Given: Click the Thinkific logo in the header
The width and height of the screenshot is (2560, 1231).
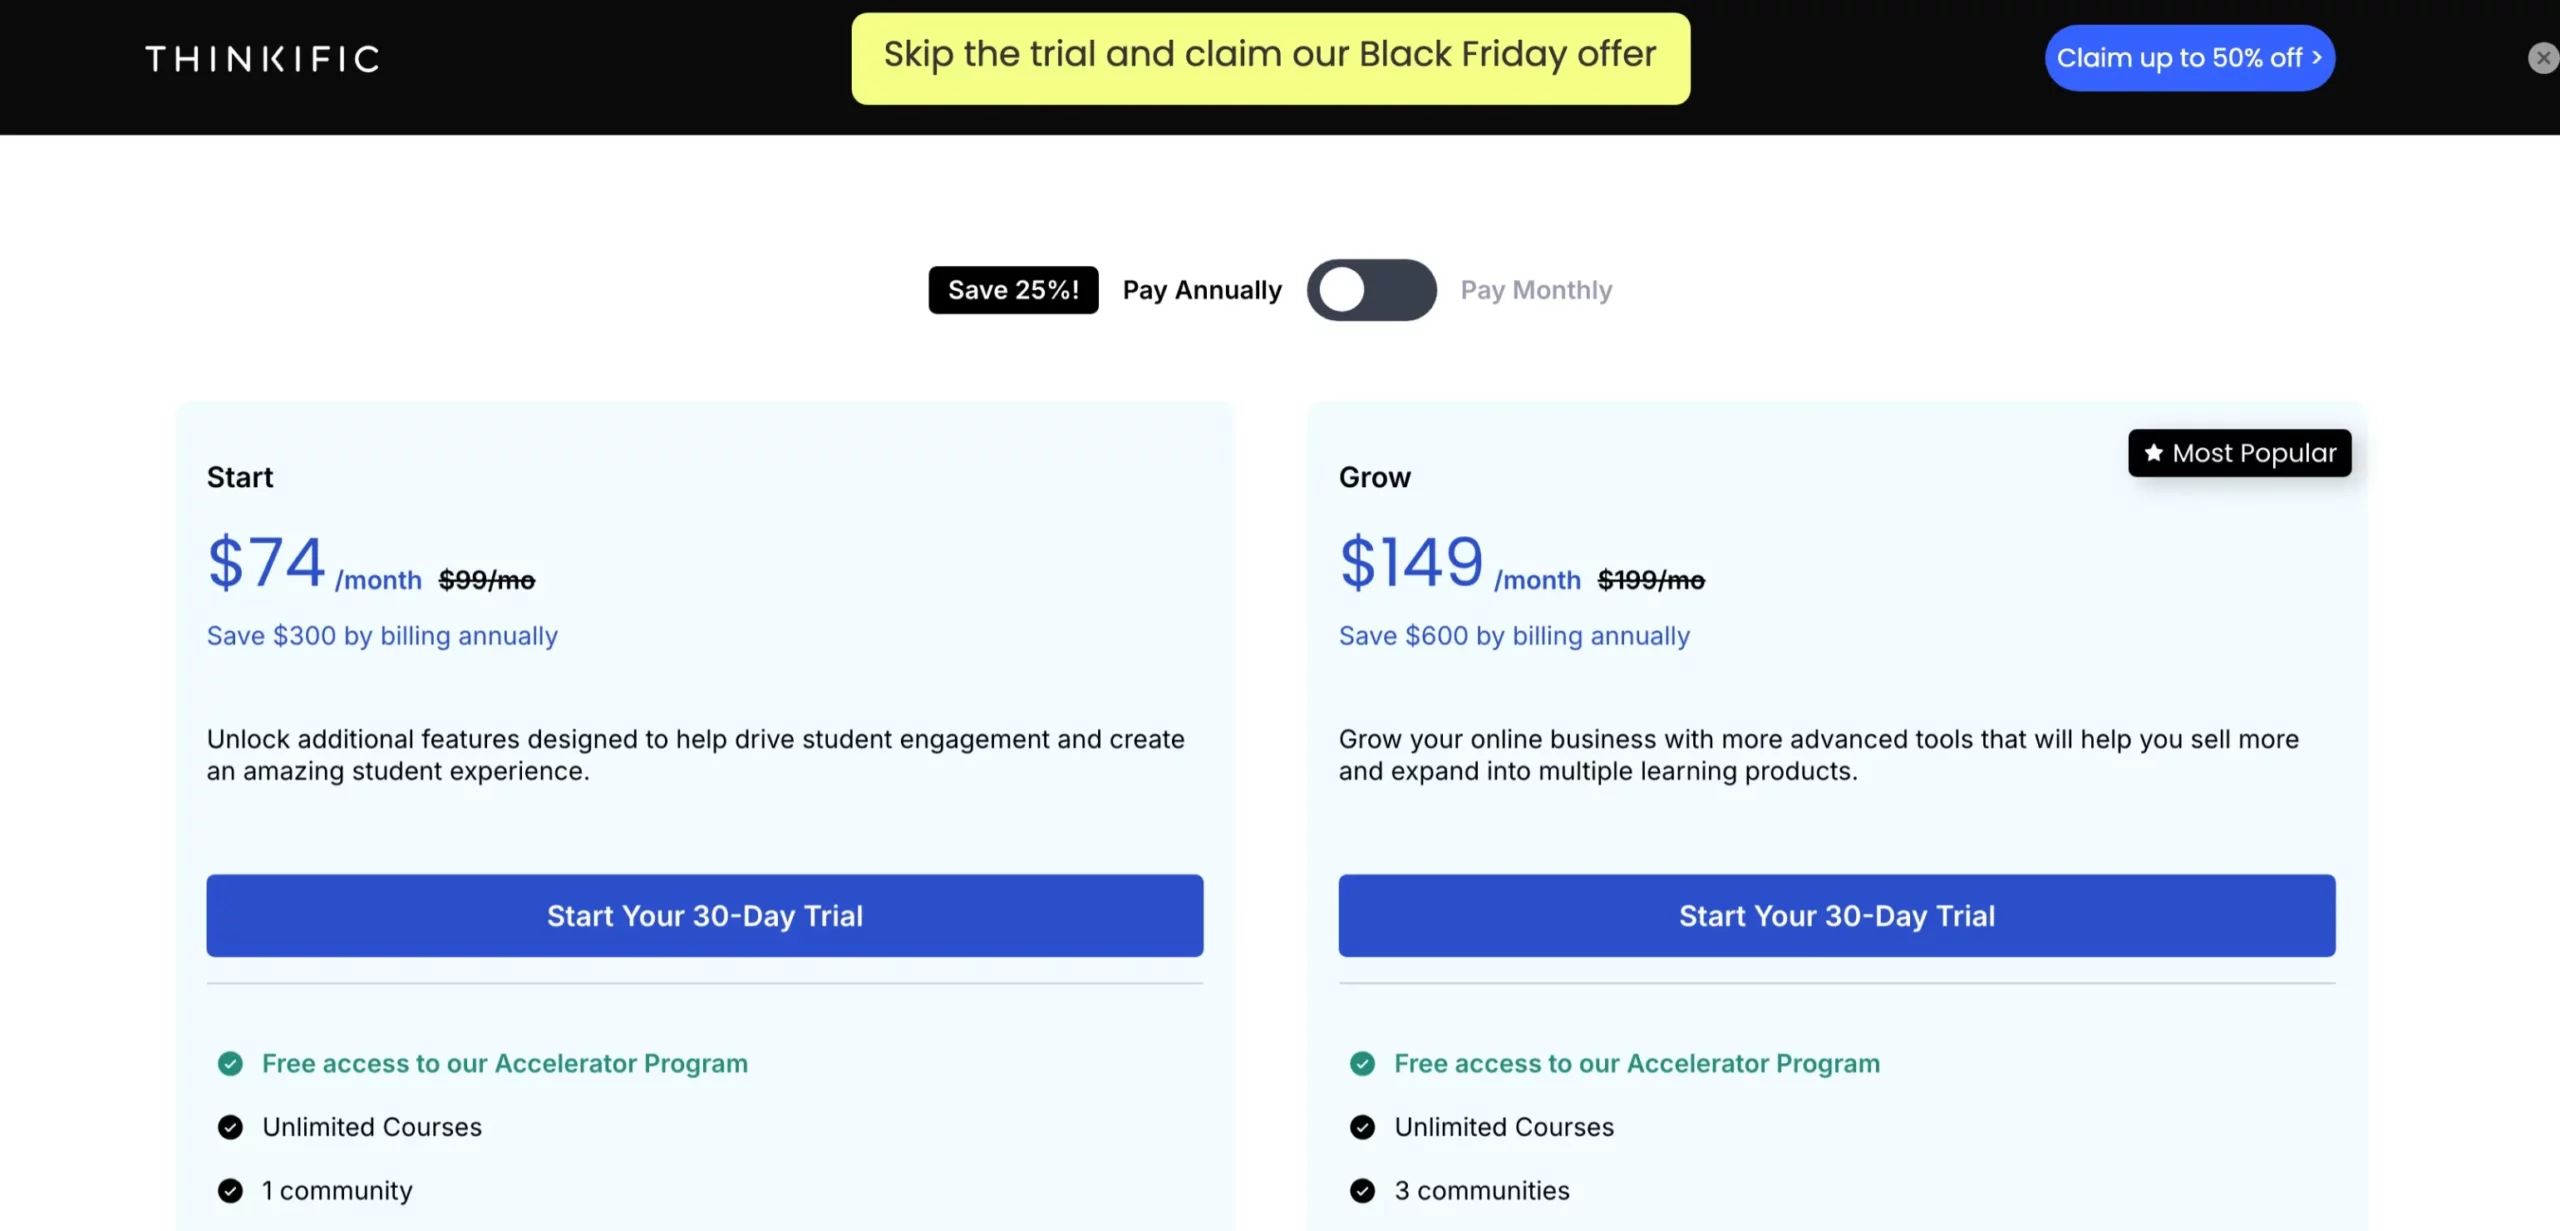Looking at the screenshot, I should [x=261, y=57].
